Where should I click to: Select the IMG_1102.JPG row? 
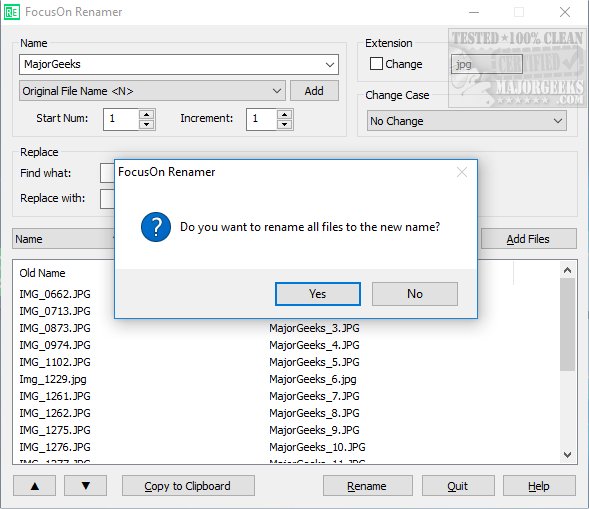(55, 362)
